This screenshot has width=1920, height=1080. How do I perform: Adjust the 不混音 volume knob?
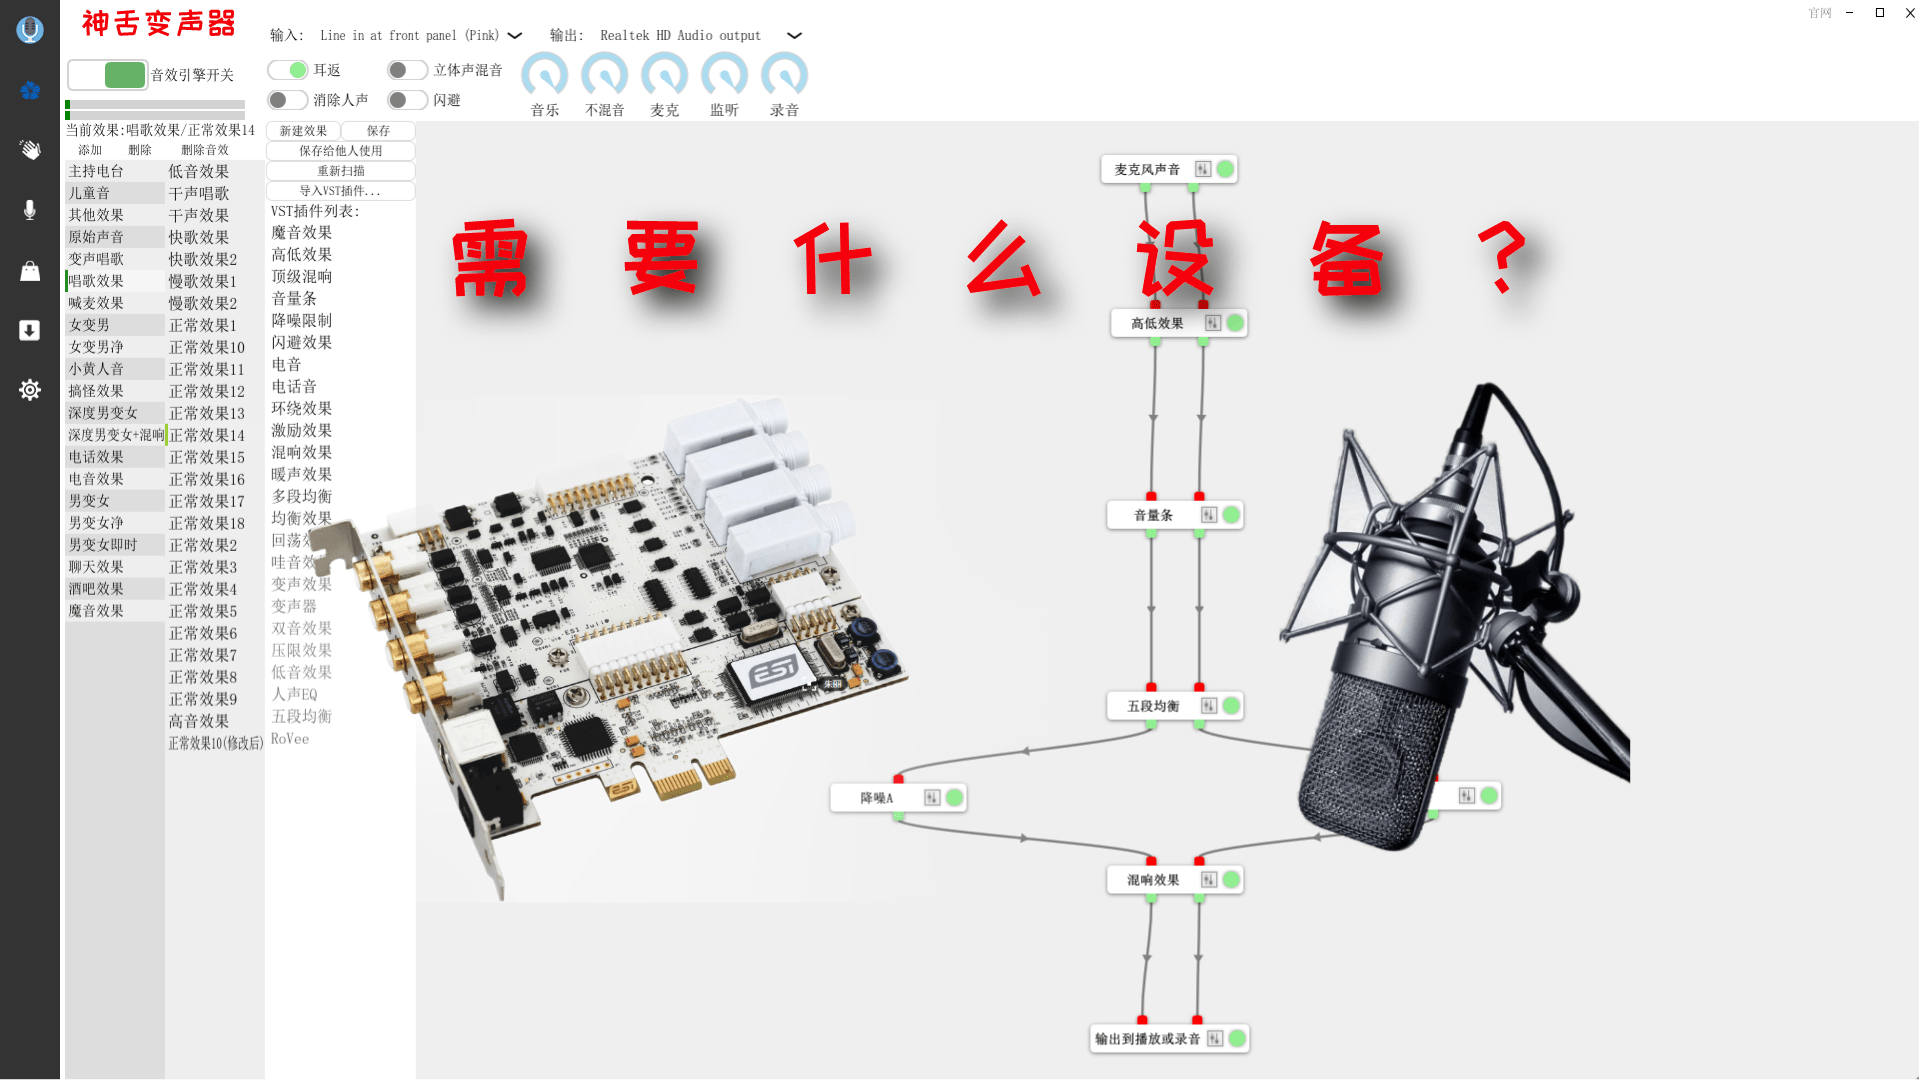[605, 75]
